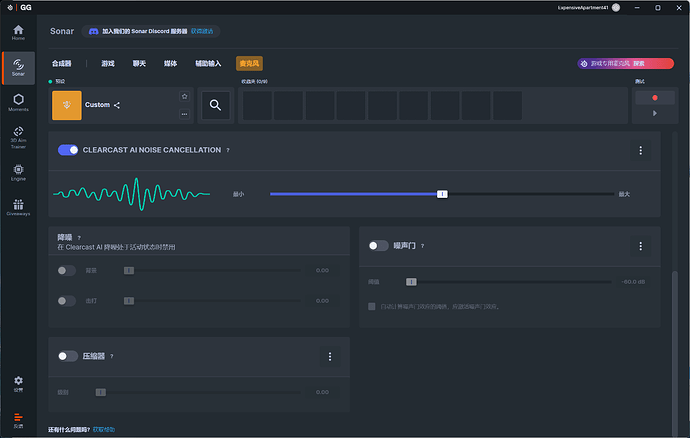Open Giveaways in the sidebar
The width and height of the screenshot is (690, 438).
coord(18,206)
